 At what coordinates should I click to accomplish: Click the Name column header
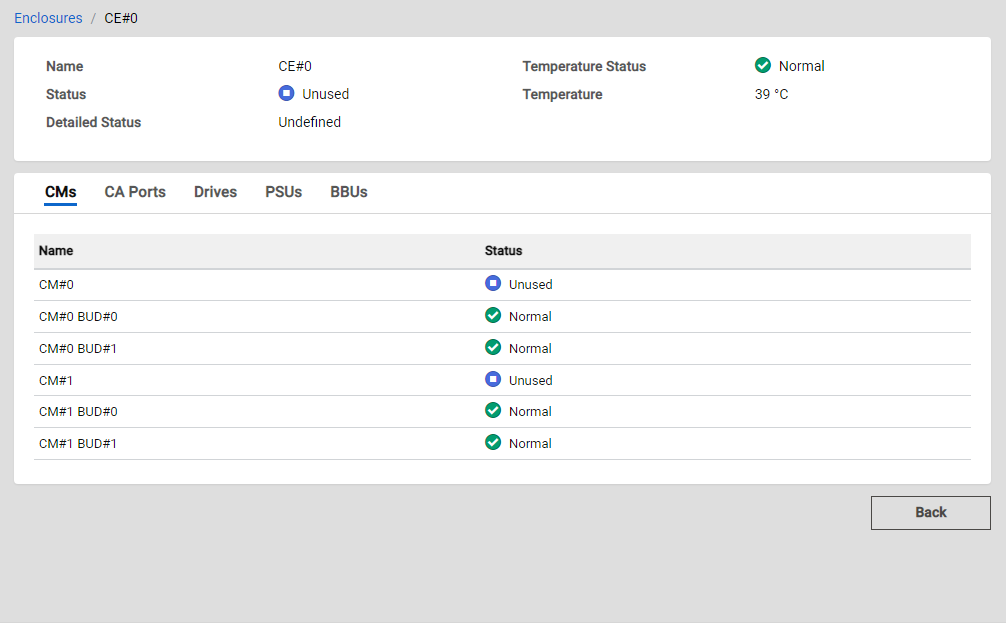[56, 251]
